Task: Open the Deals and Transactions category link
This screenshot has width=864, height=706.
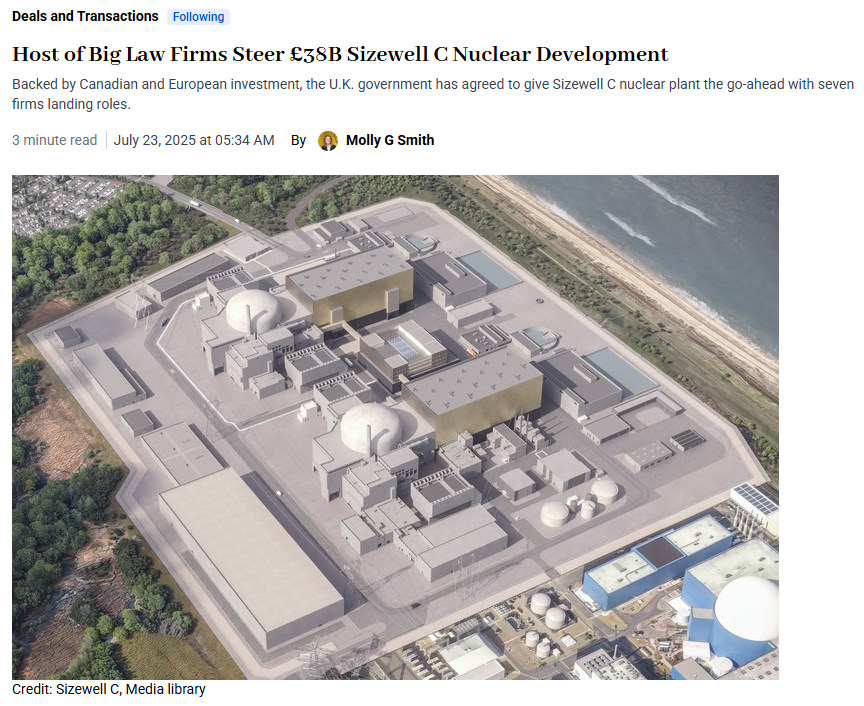Action: tap(85, 17)
